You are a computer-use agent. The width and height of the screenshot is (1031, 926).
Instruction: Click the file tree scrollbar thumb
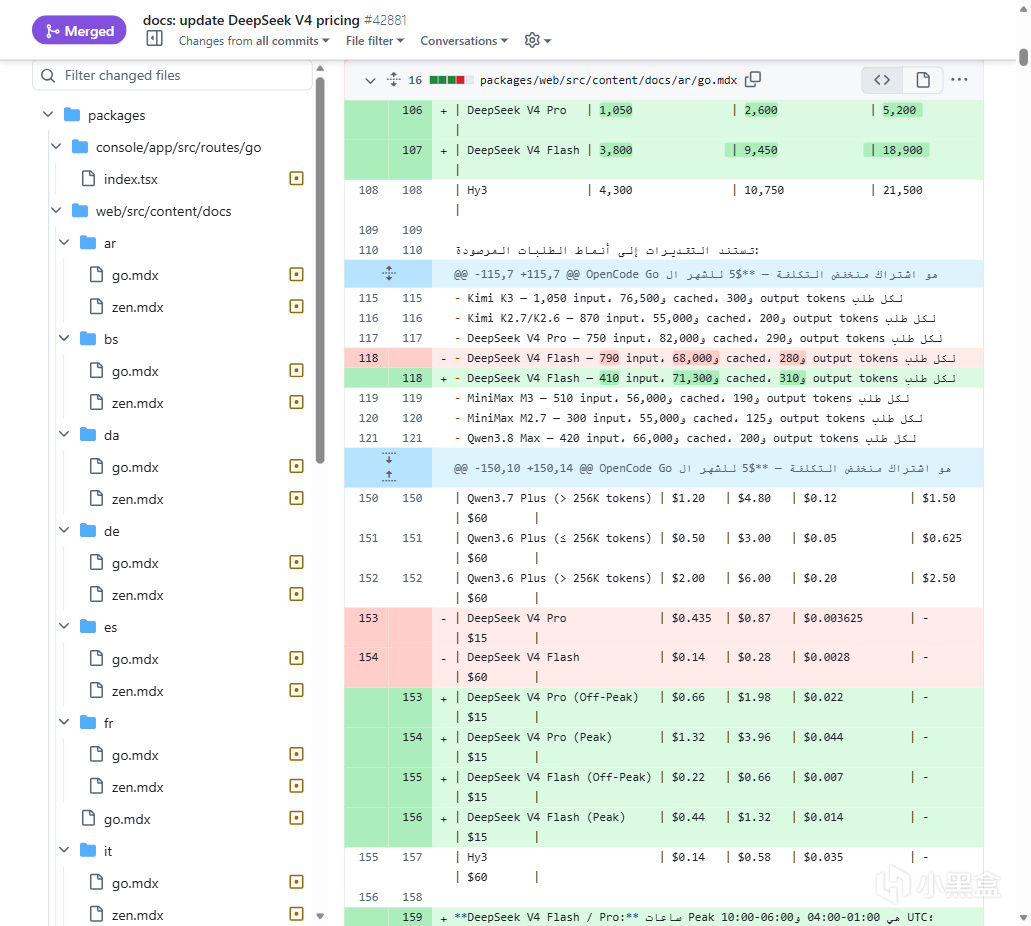click(x=320, y=271)
